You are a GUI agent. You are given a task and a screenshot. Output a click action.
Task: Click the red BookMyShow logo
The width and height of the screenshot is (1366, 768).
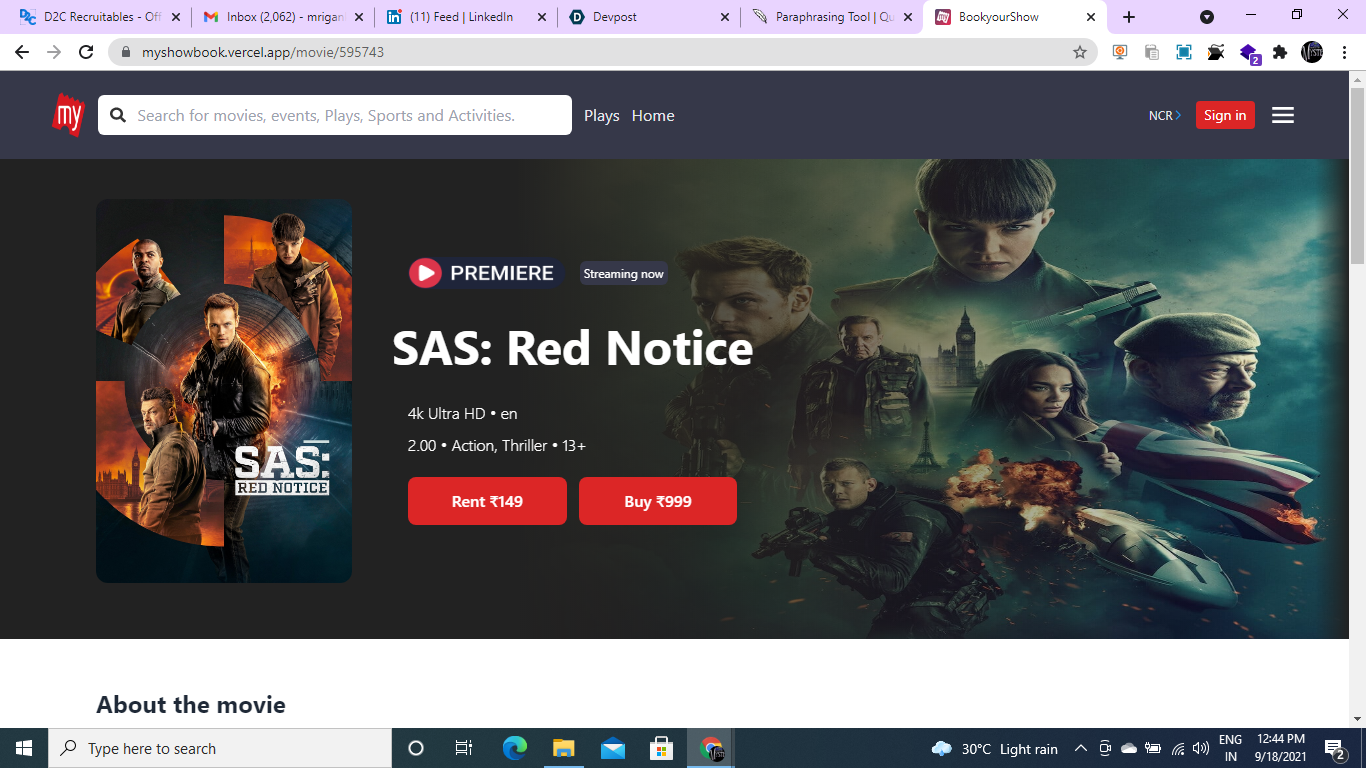[69, 115]
